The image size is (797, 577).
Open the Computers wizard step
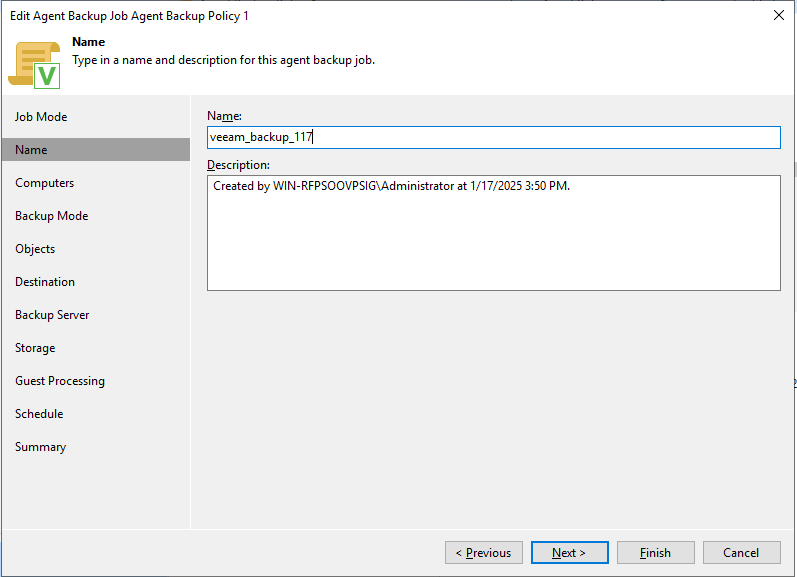pyautogui.click(x=44, y=183)
